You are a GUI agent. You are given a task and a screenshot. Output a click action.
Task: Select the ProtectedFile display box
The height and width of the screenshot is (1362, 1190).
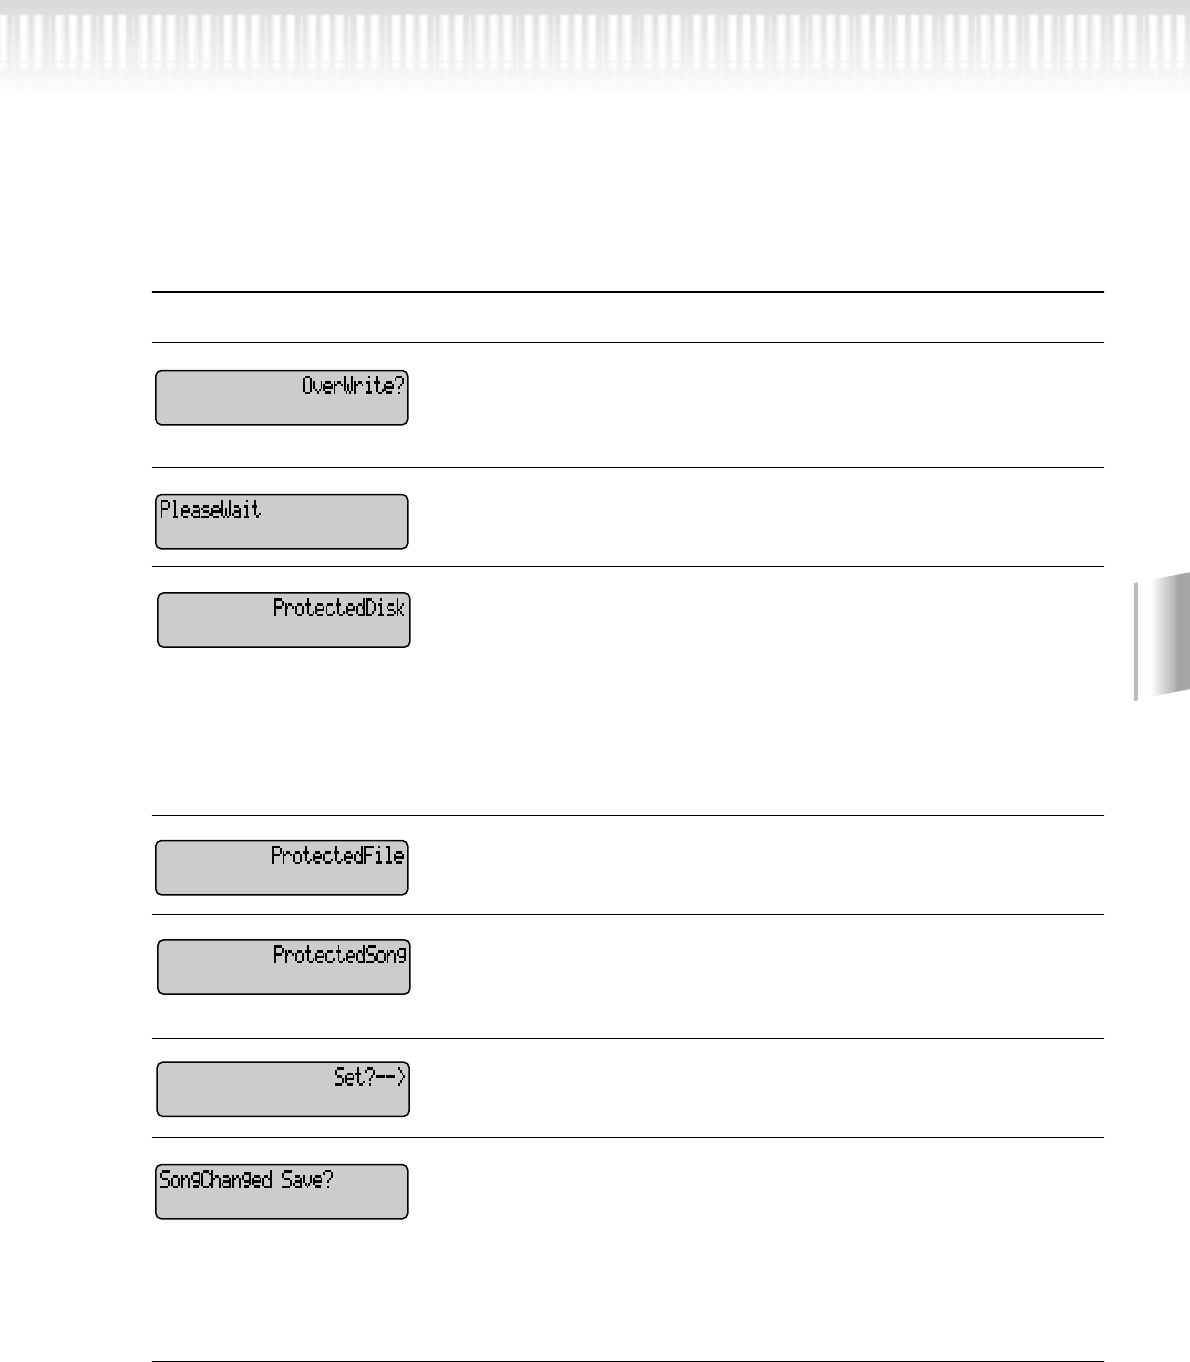pos(282,867)
